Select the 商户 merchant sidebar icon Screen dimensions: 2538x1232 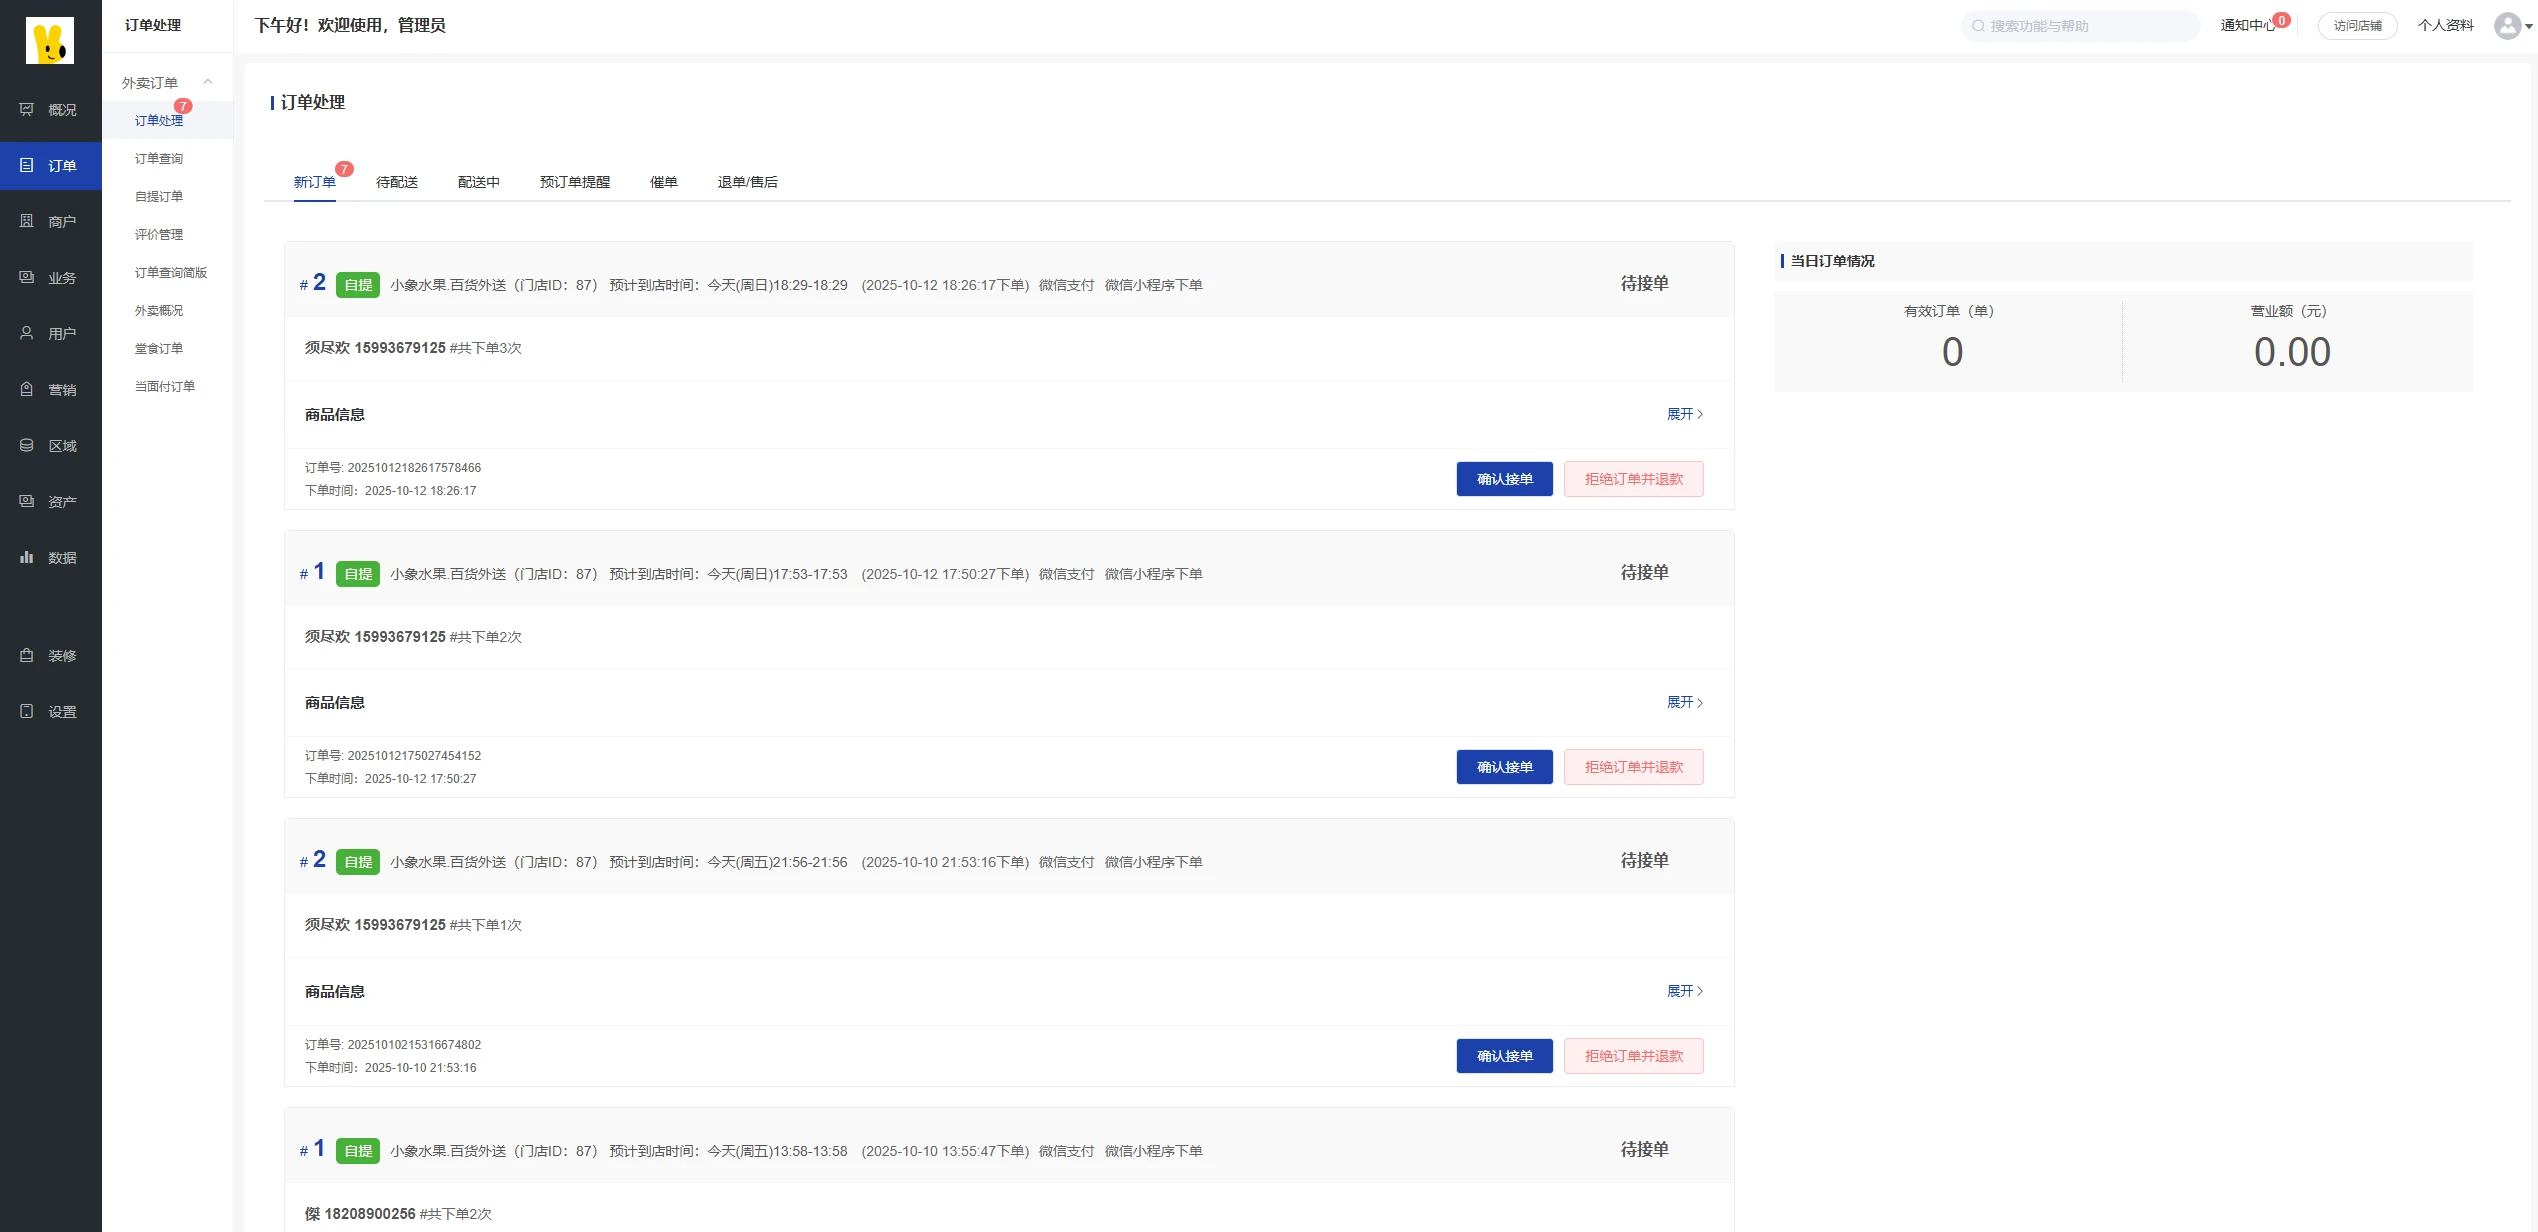point(27,221)
